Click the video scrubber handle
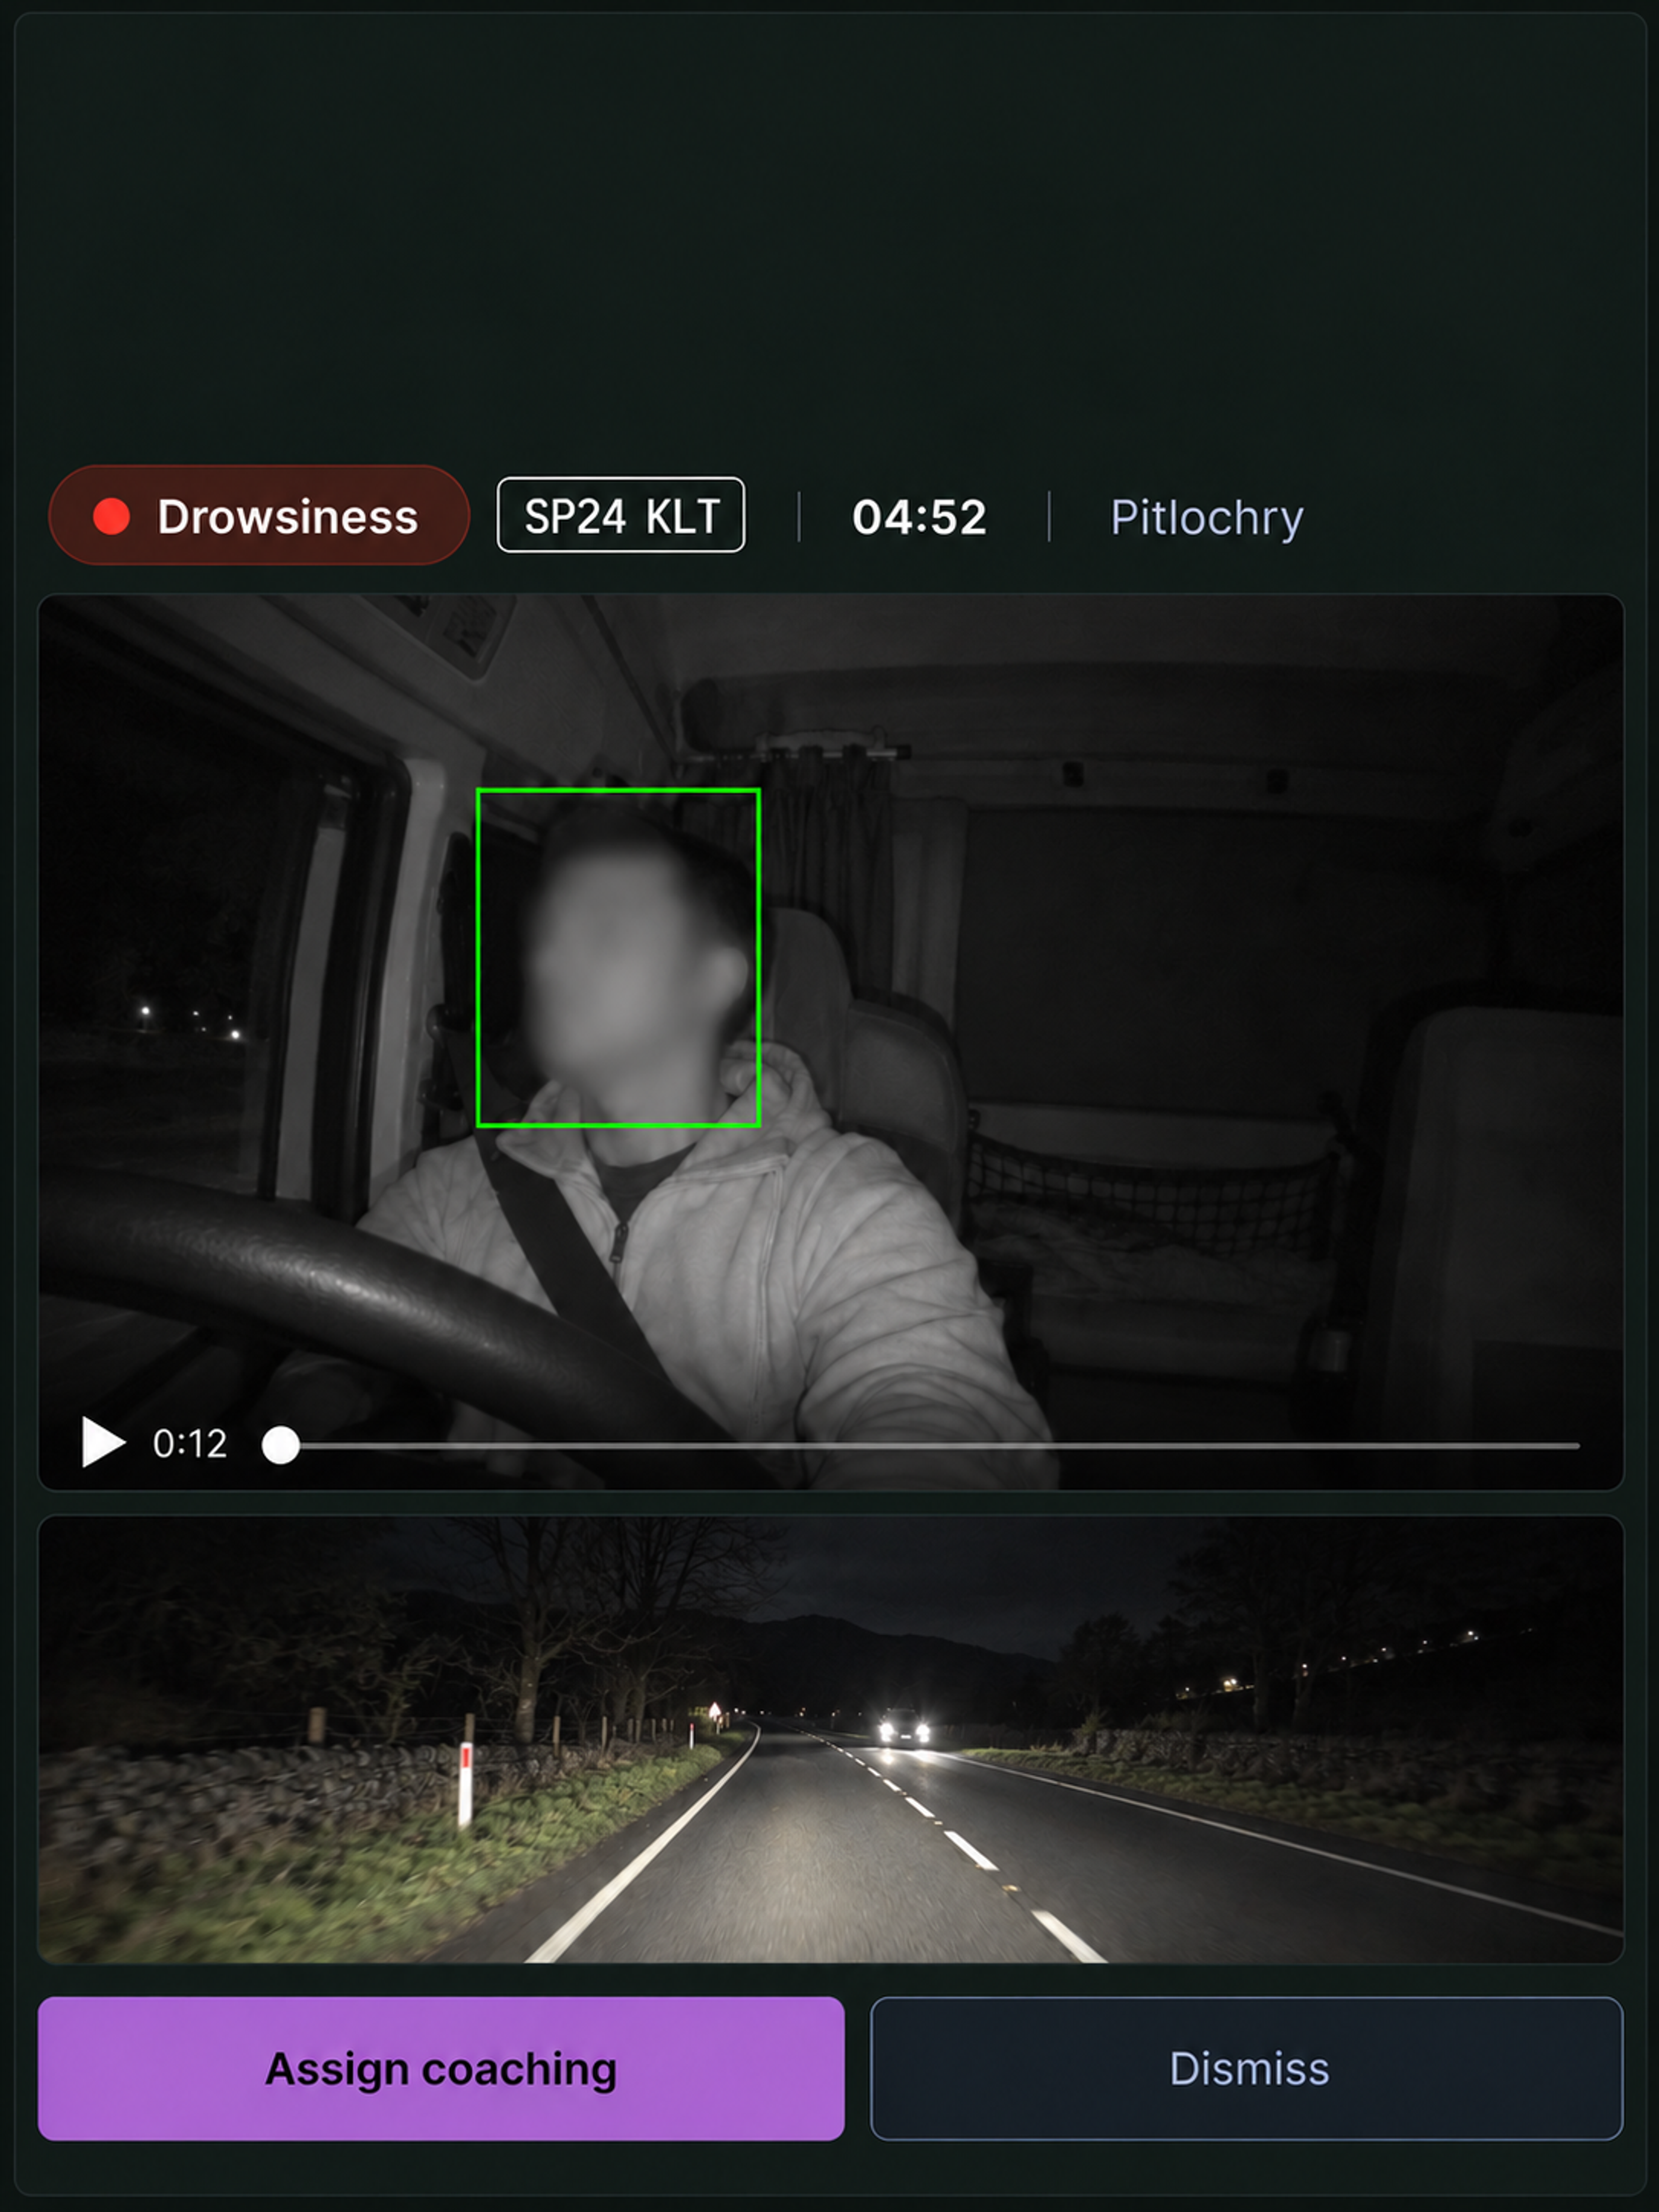Screen dimensions: 1659x2212 click(x=281, y=1445)
